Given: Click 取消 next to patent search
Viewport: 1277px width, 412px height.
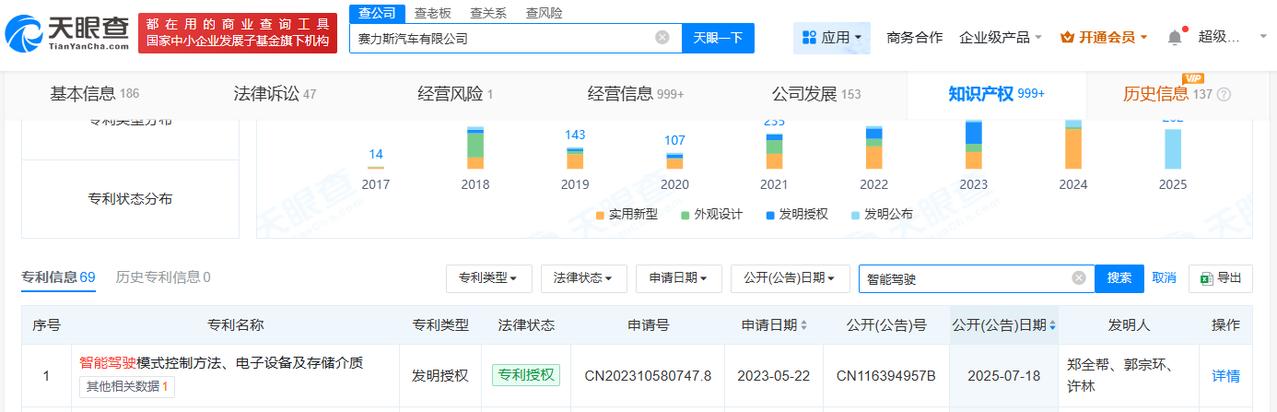Looking at the screenshot, I should 1164,278.
